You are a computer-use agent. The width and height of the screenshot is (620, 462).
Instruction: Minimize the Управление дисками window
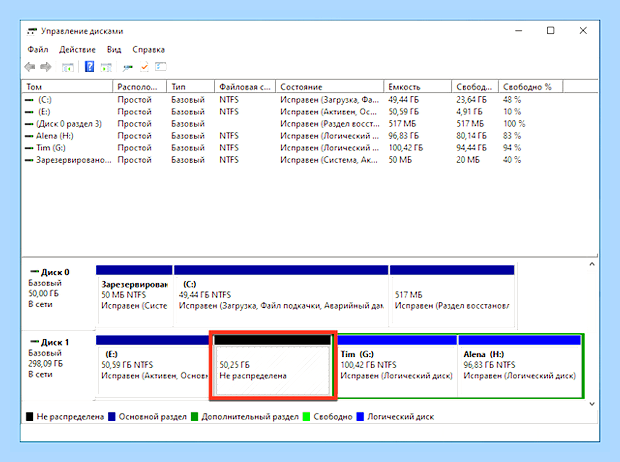coord(519,30)
